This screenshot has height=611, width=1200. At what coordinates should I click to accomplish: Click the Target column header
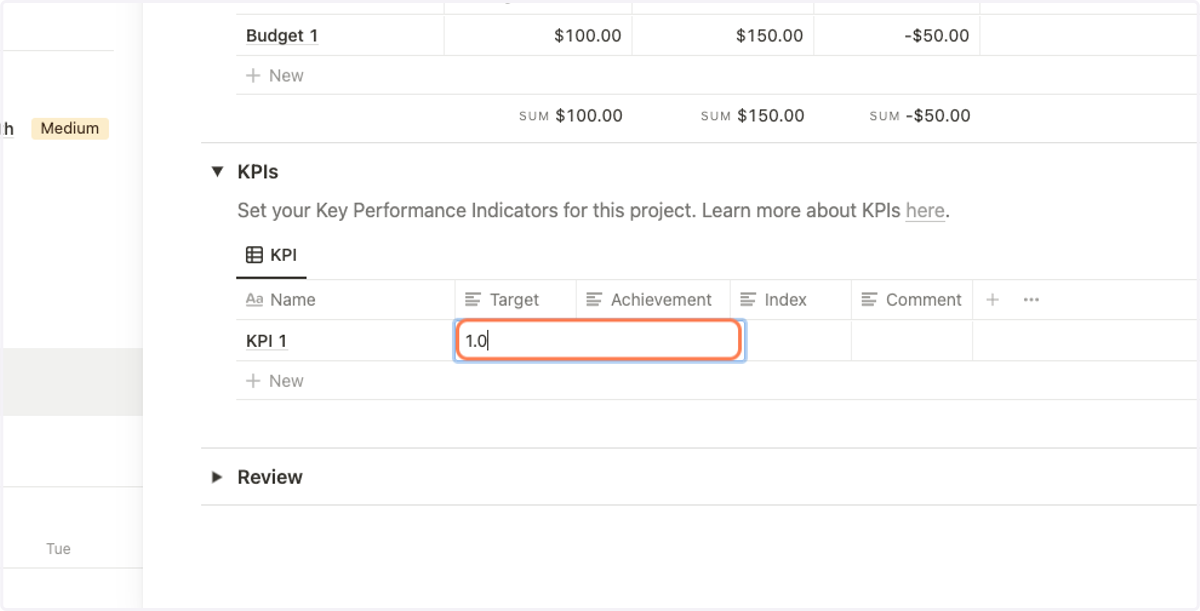point(515,300)
